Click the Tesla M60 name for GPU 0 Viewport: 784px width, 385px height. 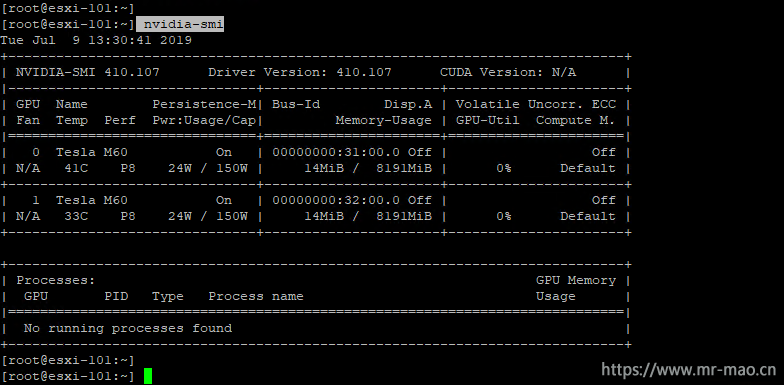tap(92, 152)
